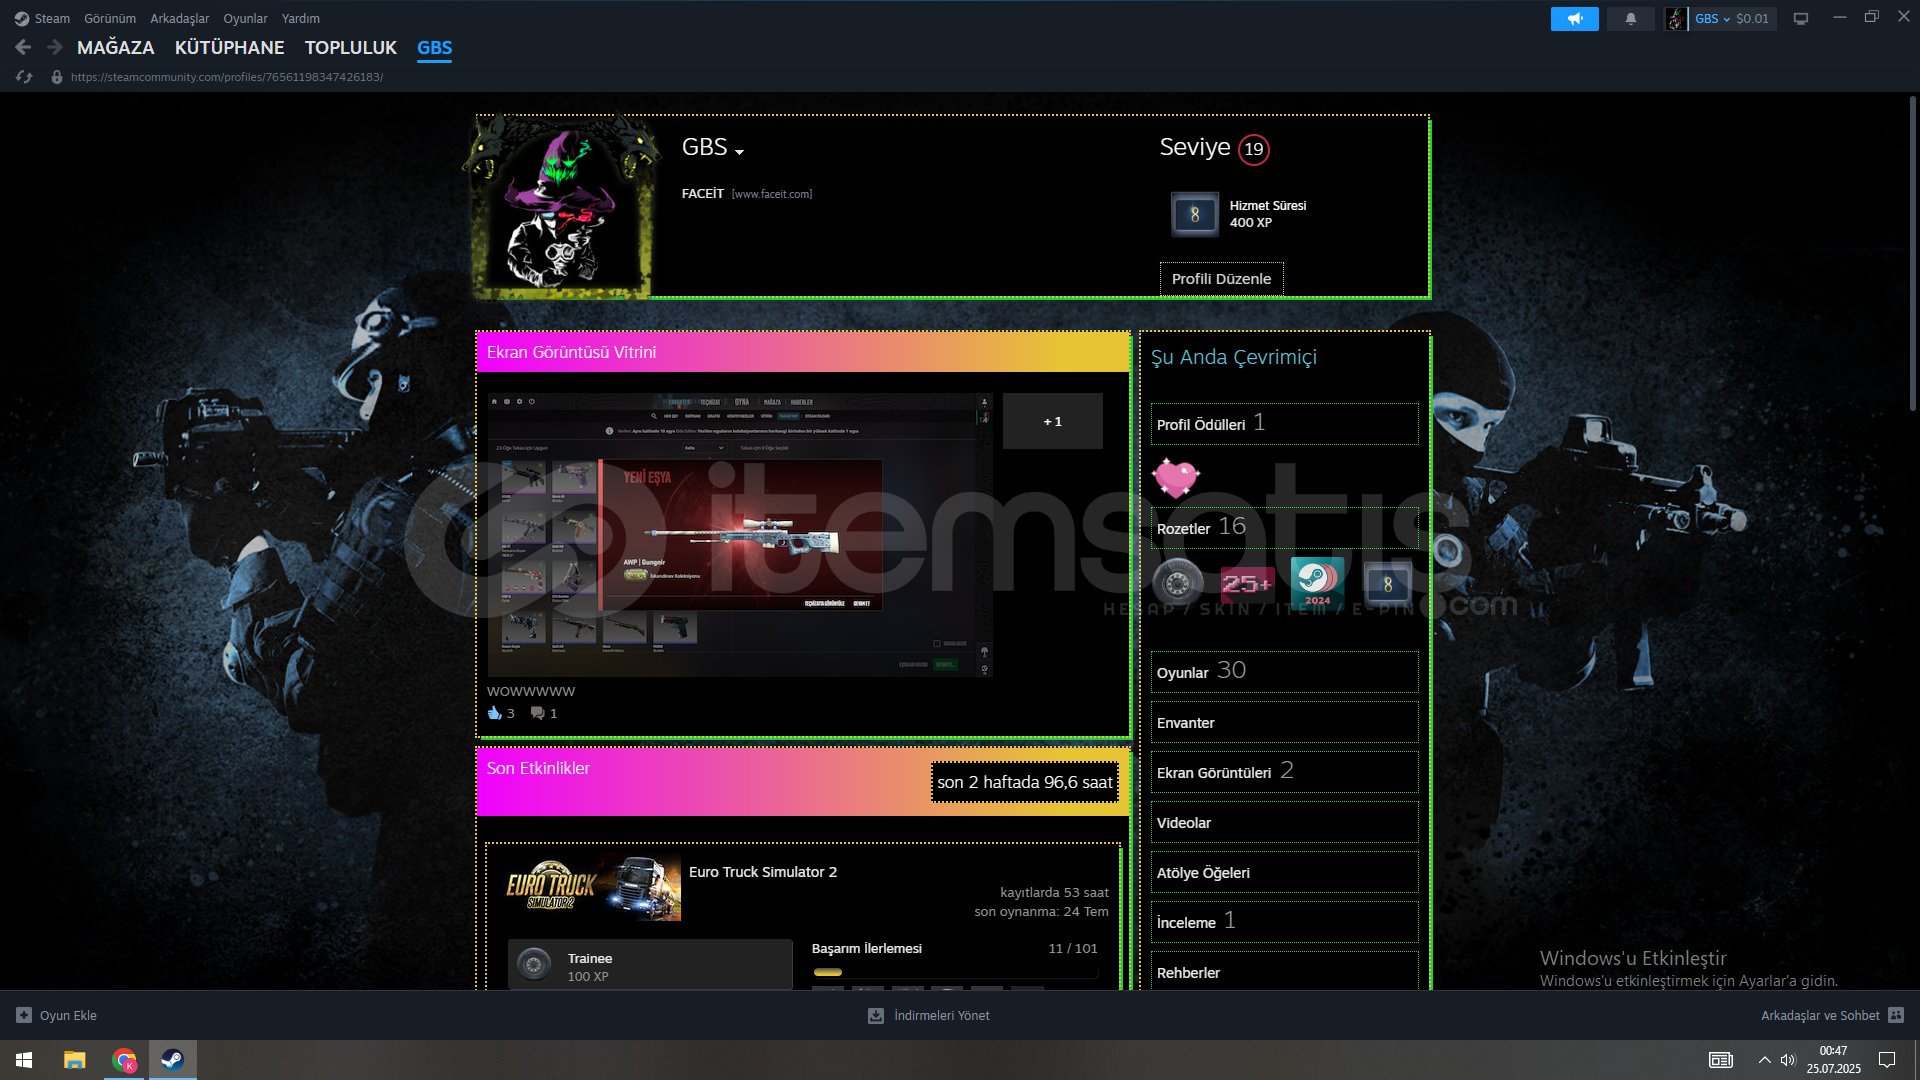Viewport: 1920px width, 1080px height.
Task: Open the AWP screenshot showcase thumbnail
Action: point(739,535)
